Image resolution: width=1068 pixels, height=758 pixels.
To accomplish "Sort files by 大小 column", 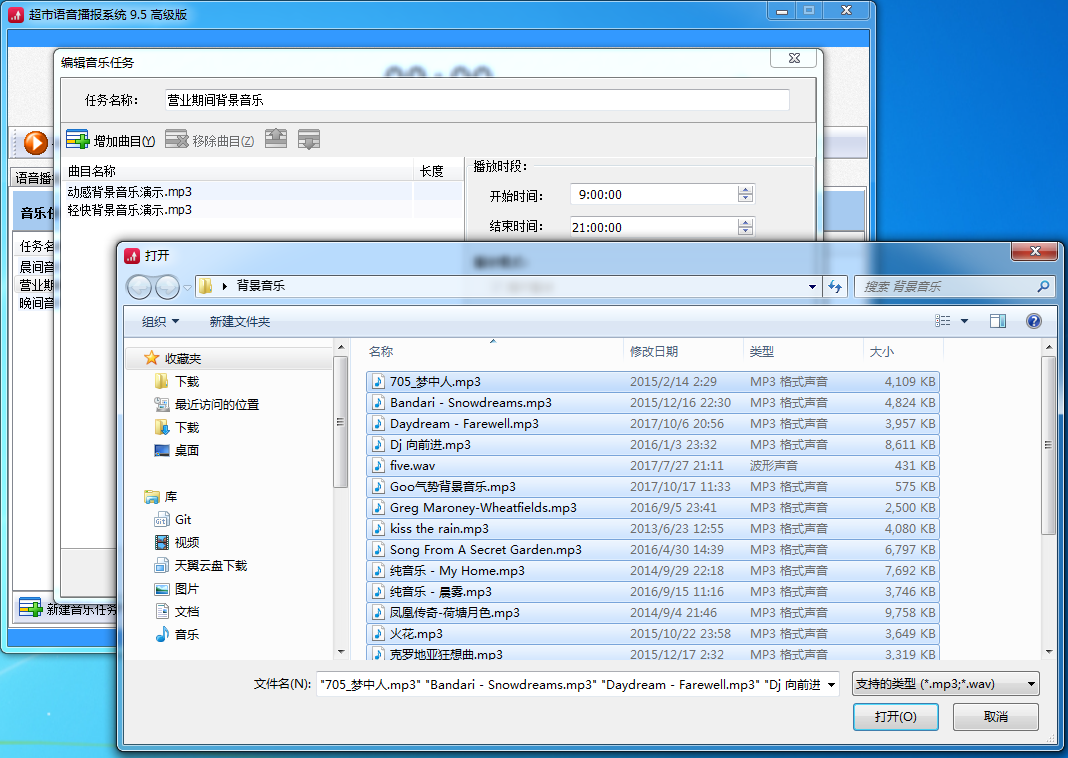I will pos(903,351).
